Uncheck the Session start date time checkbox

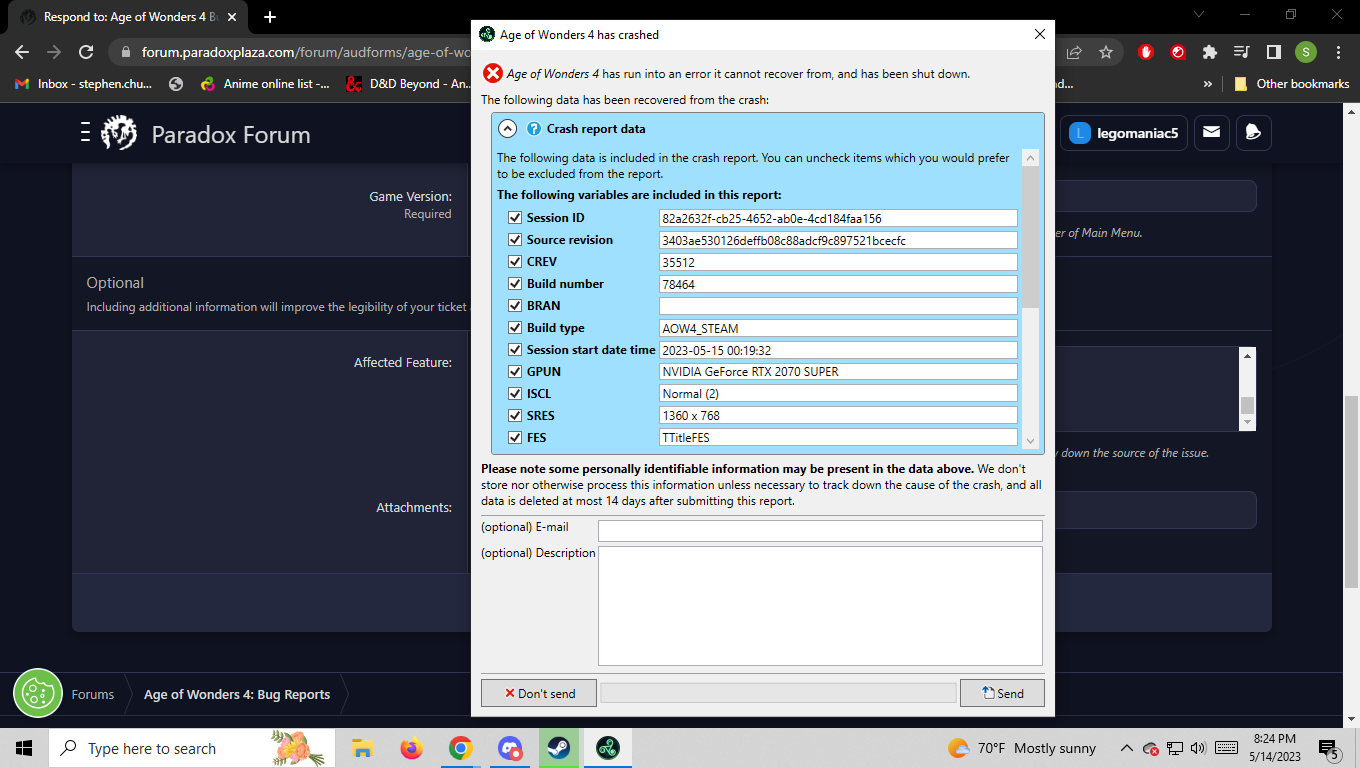(515, 350)
